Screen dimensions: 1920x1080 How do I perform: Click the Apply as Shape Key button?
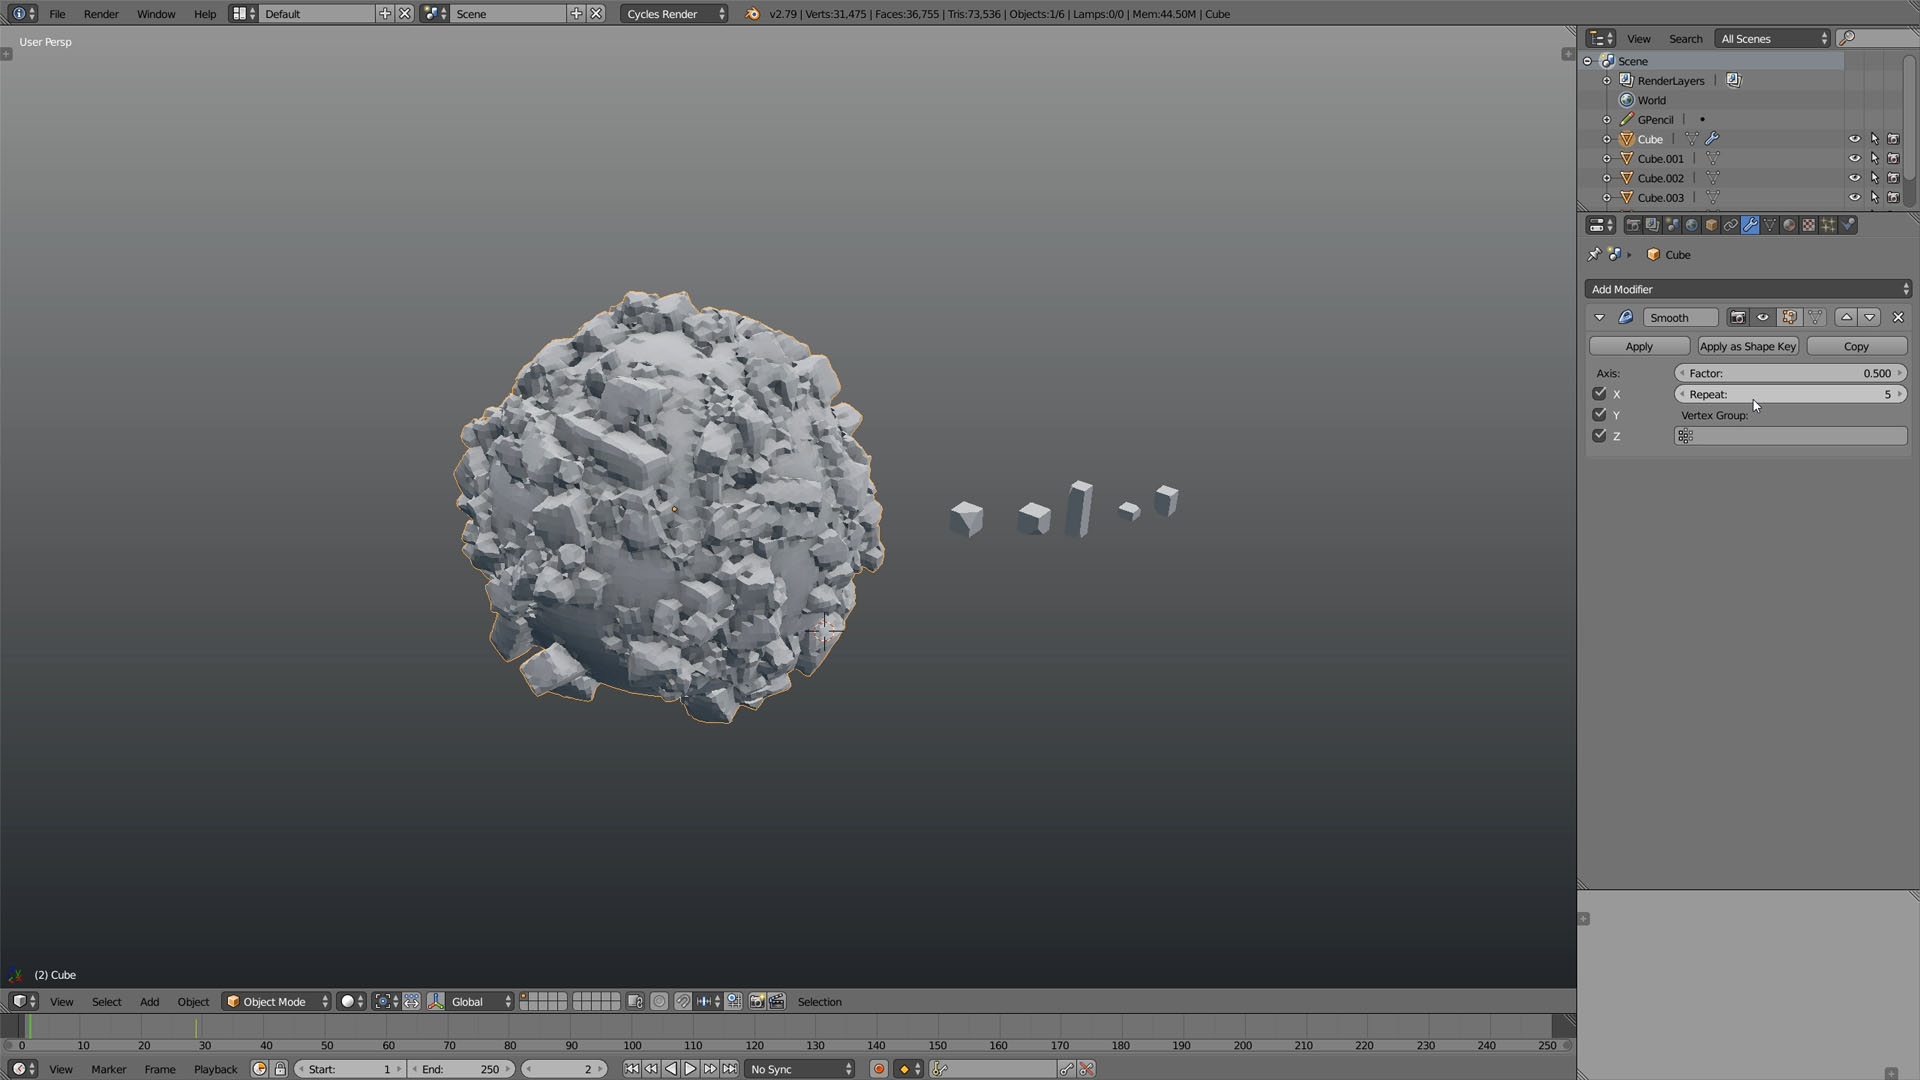(x=1748, y=346)
